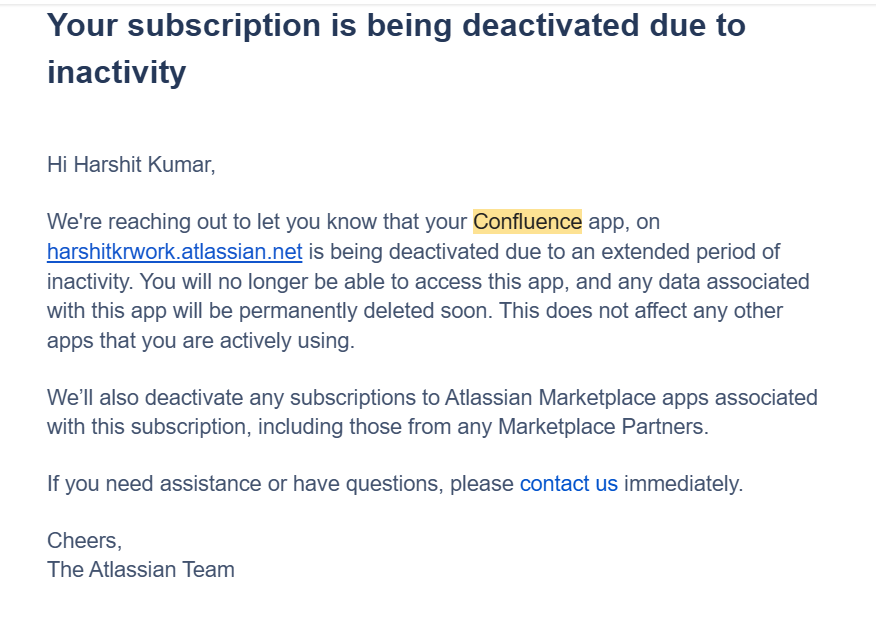876x632 pixels.
Task: Click the word "inactivity" in the heading
Action: pos(116,73)
